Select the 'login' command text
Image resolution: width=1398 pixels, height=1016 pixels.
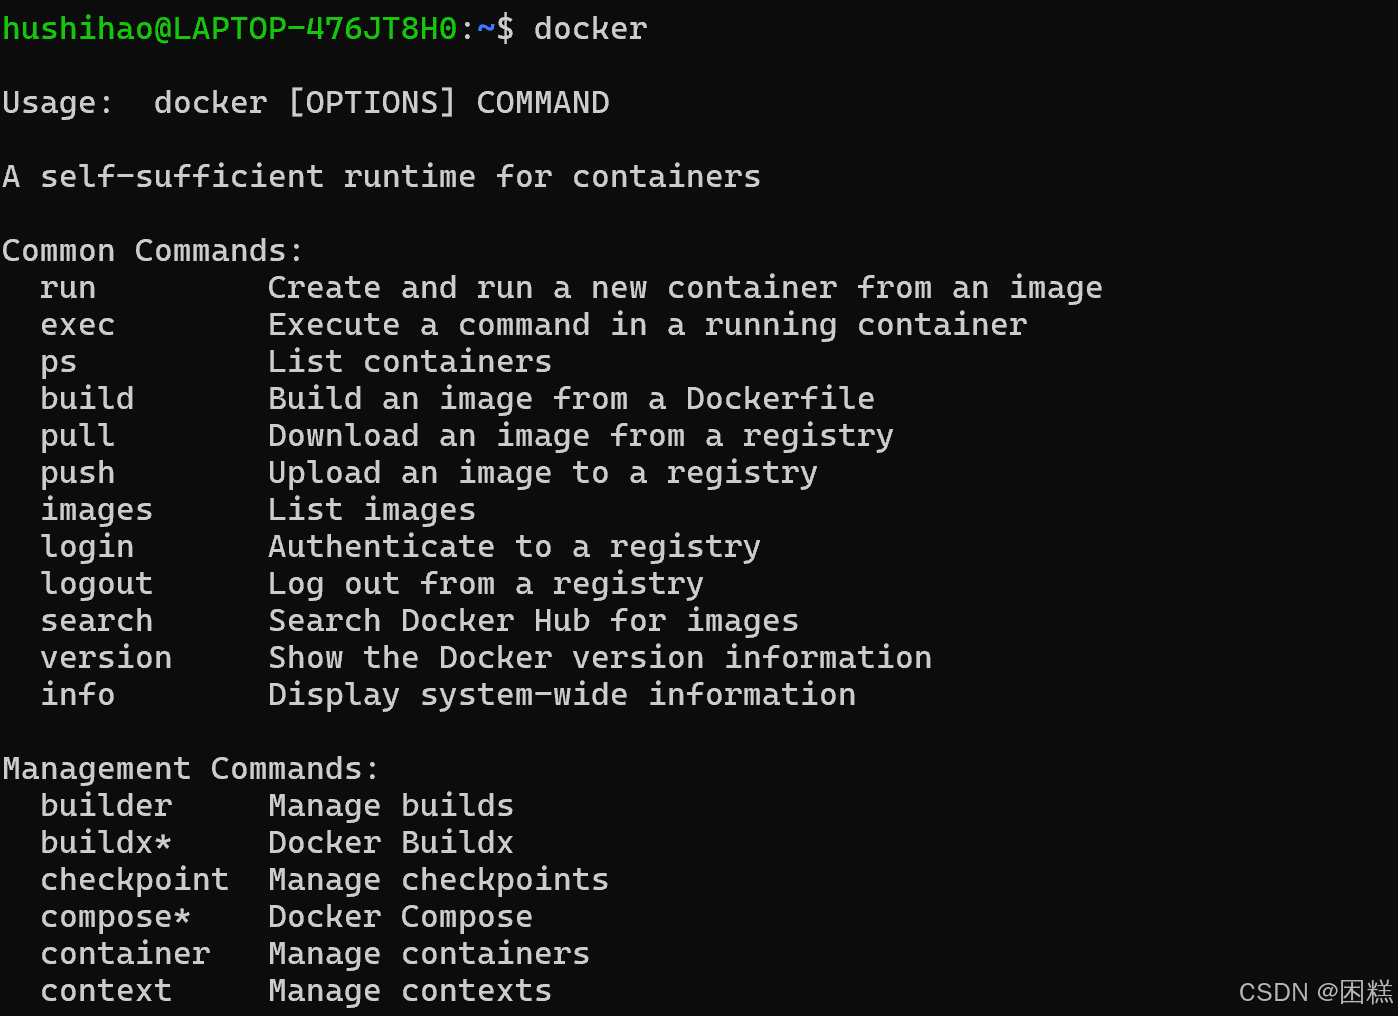pyautogui.click(x=87, y=547)
